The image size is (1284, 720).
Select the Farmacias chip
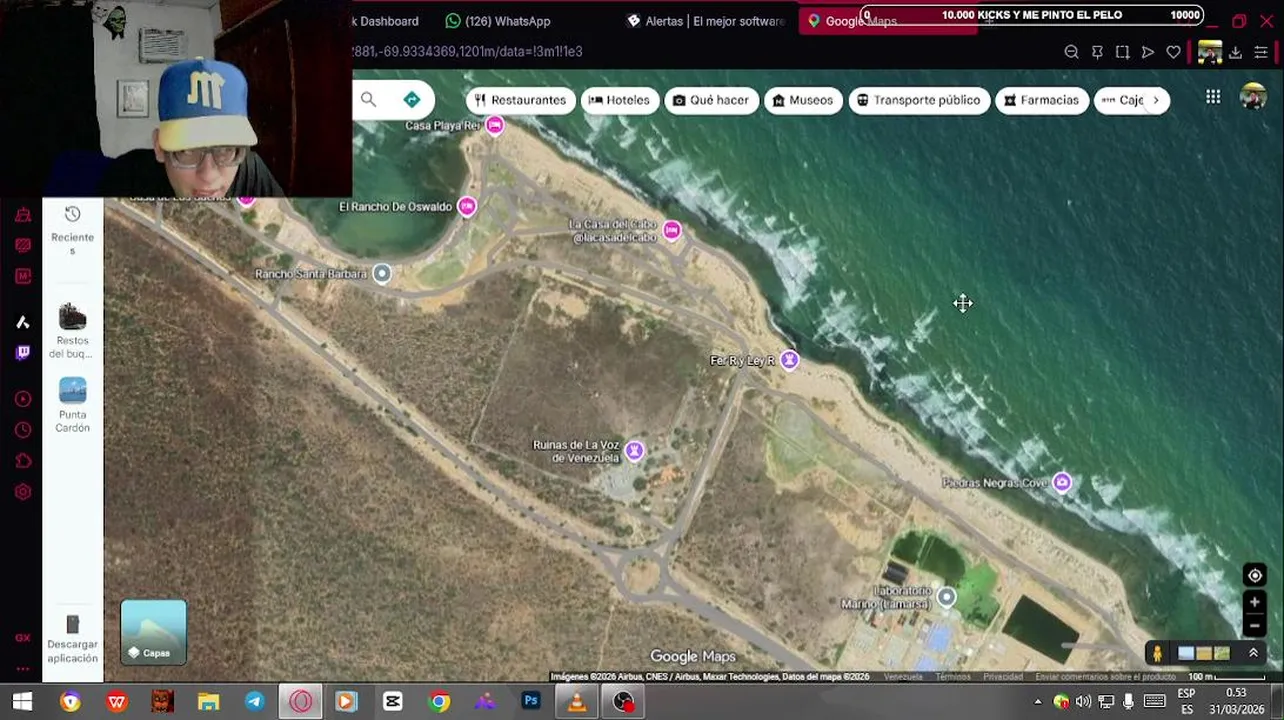pyautogui.click(x=1042, y=100)
